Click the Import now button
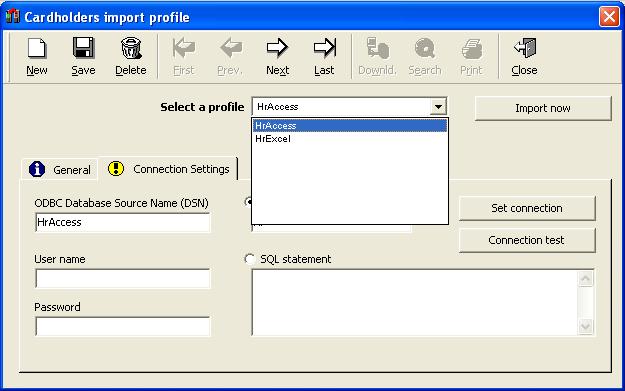Image resolution: width=625 pixels, height=391 pixels. (x=543, y=108)
